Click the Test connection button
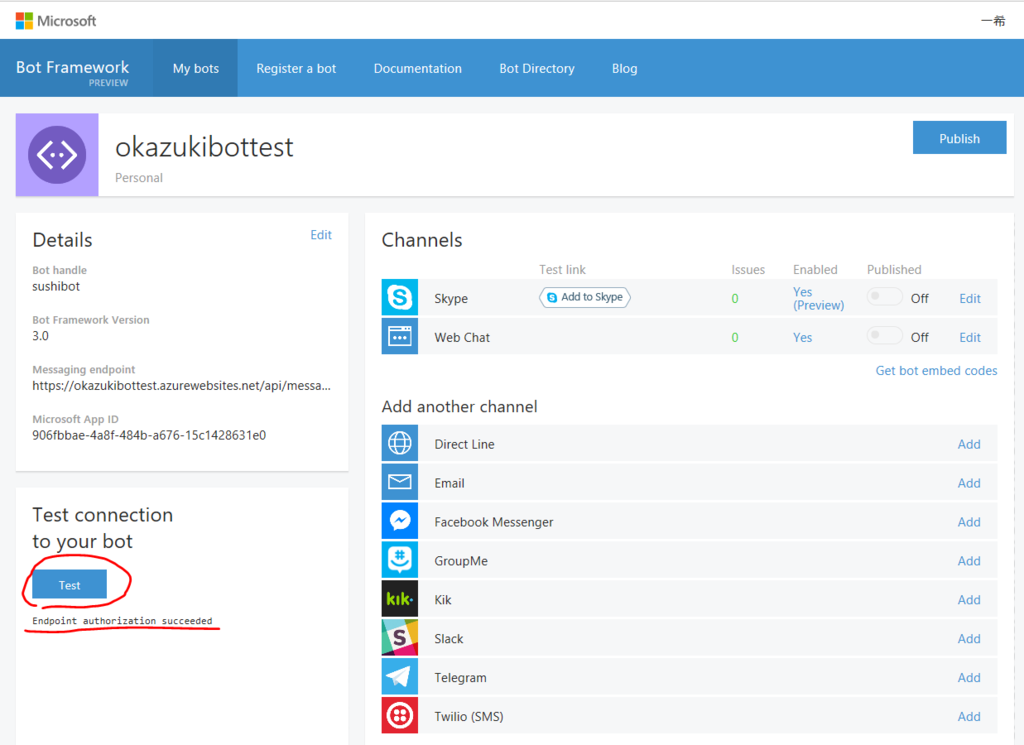1024x745 pixels. pyautogui.click(x=69, y=584)
